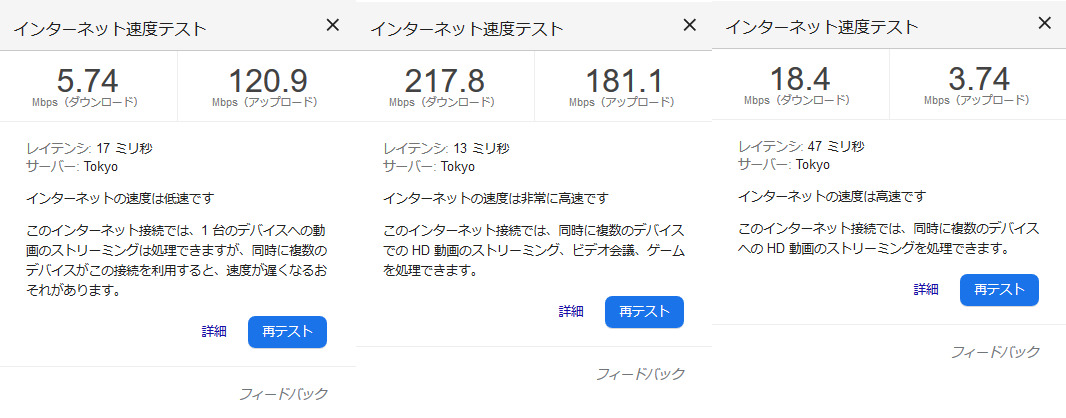Click the 3.74 Mbps upload value

point(977,78)
